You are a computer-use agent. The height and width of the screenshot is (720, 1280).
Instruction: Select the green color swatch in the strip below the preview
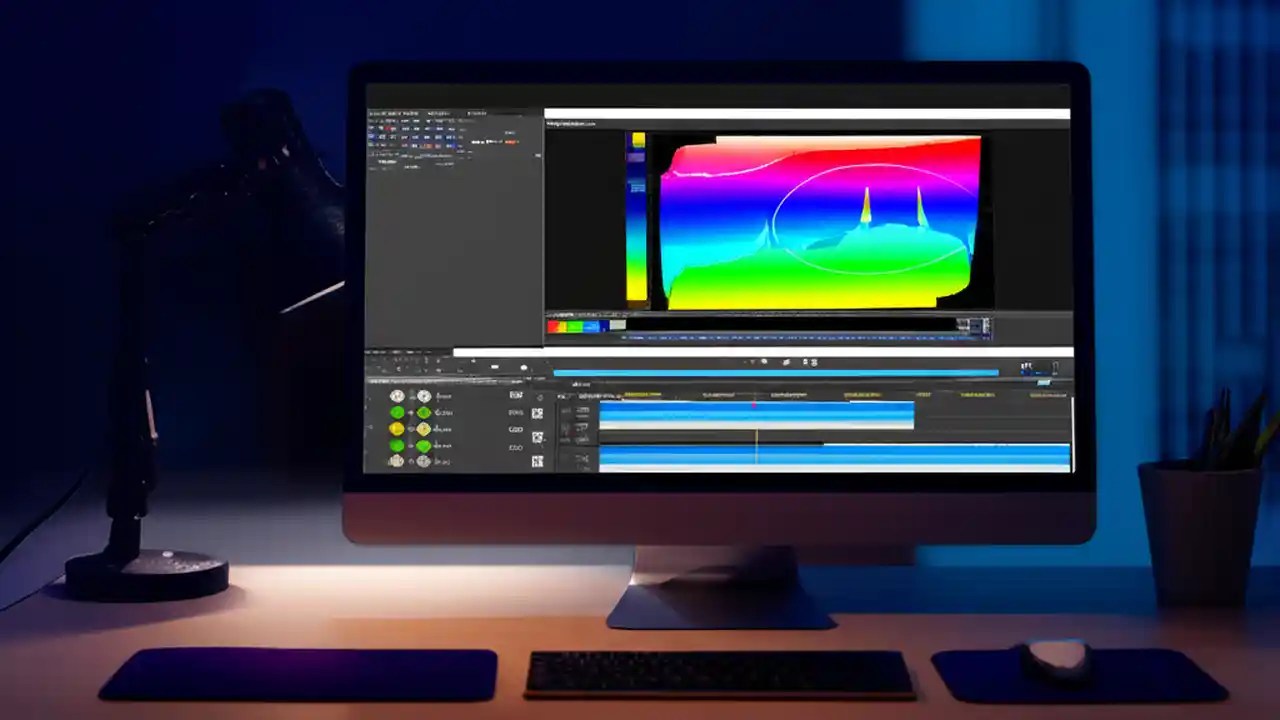click(576, 326)
